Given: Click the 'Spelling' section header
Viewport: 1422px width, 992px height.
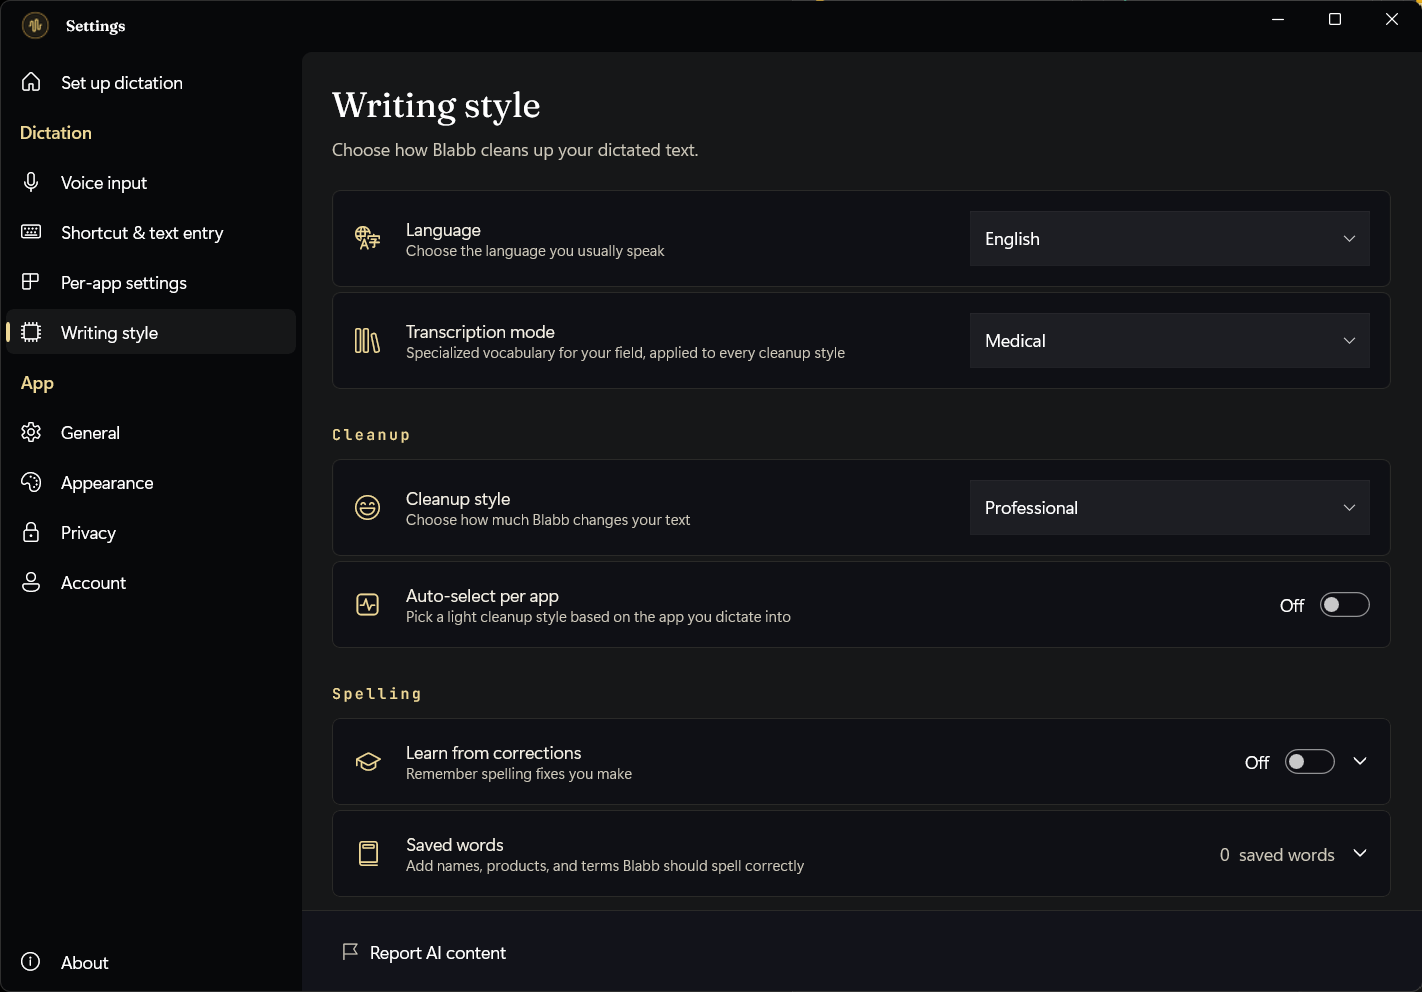Looking at the screenshot, I should [377, 694].
